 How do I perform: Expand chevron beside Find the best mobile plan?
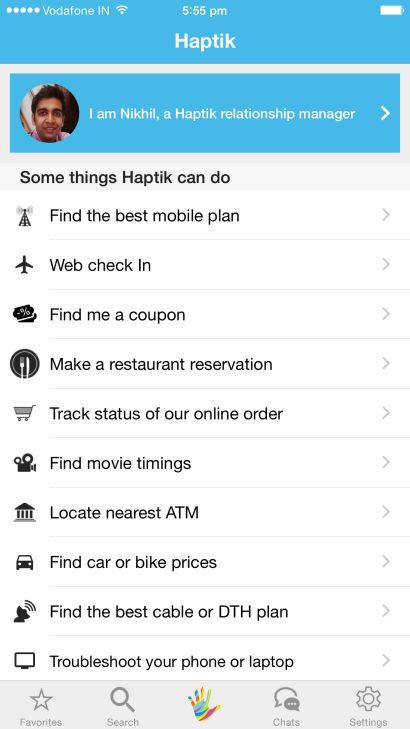pyautogui.click(x=386, y=215)
